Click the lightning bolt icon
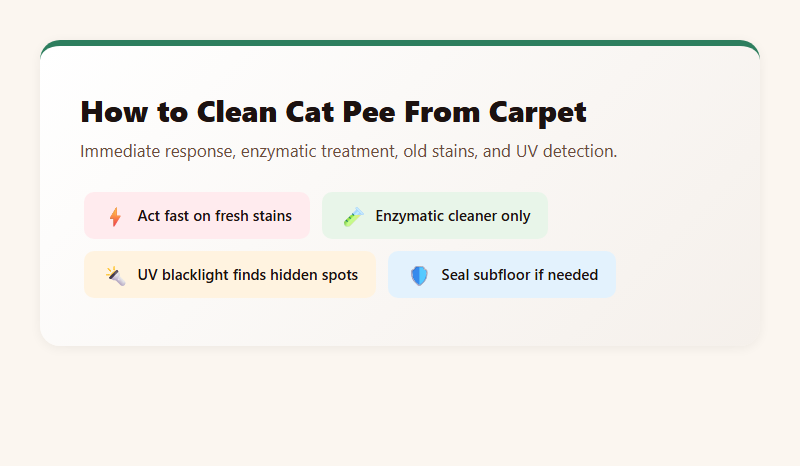 pos(115,216)
